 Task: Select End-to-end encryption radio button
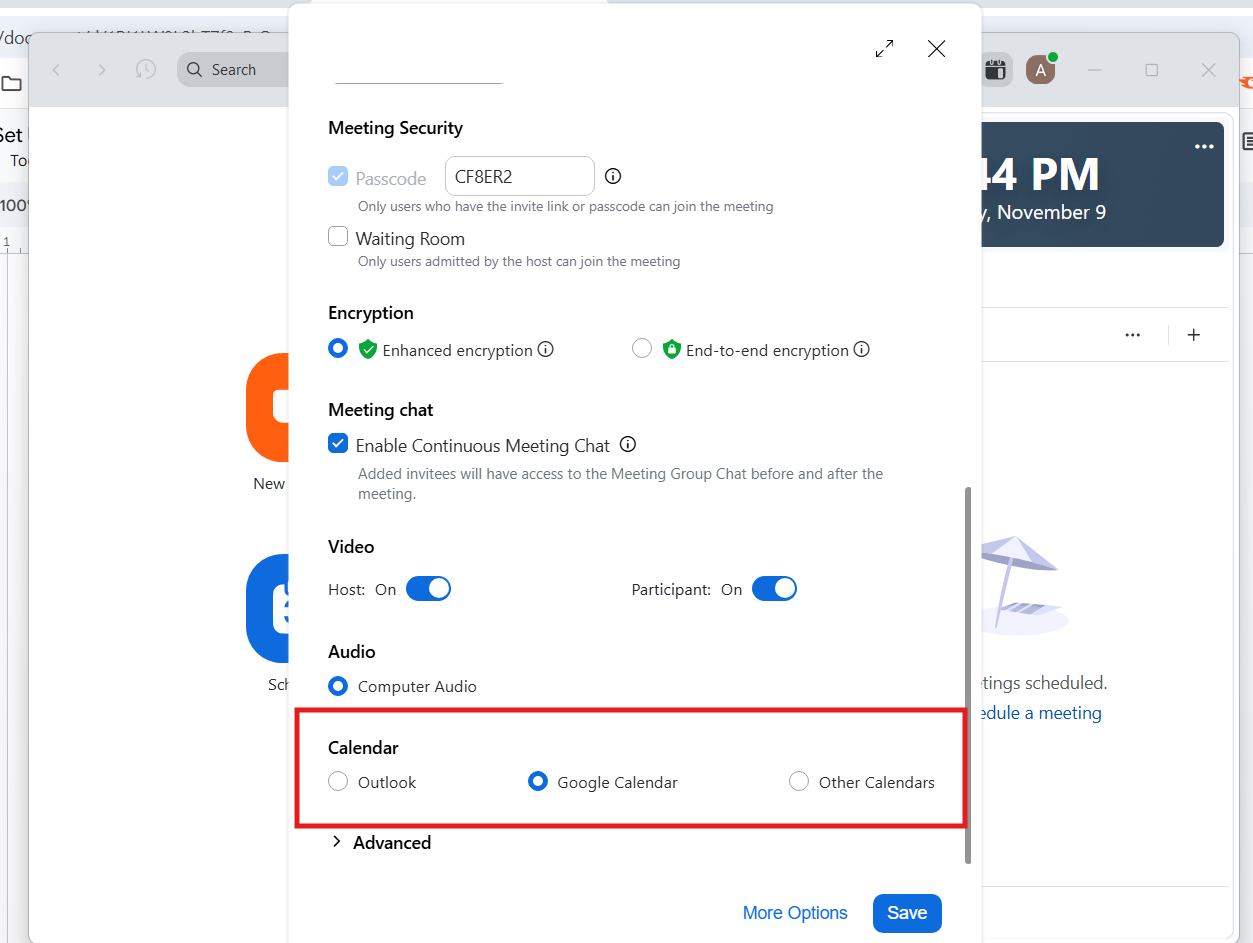(x=642, y=349)
